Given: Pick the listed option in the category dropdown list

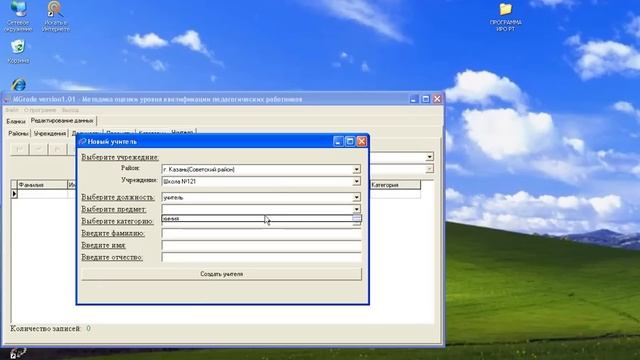Looking at the screenshot, I should 257,219.
